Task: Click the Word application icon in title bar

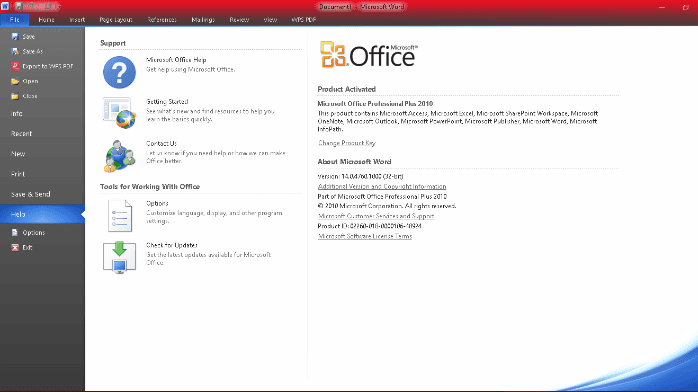Action: [5, 6]
